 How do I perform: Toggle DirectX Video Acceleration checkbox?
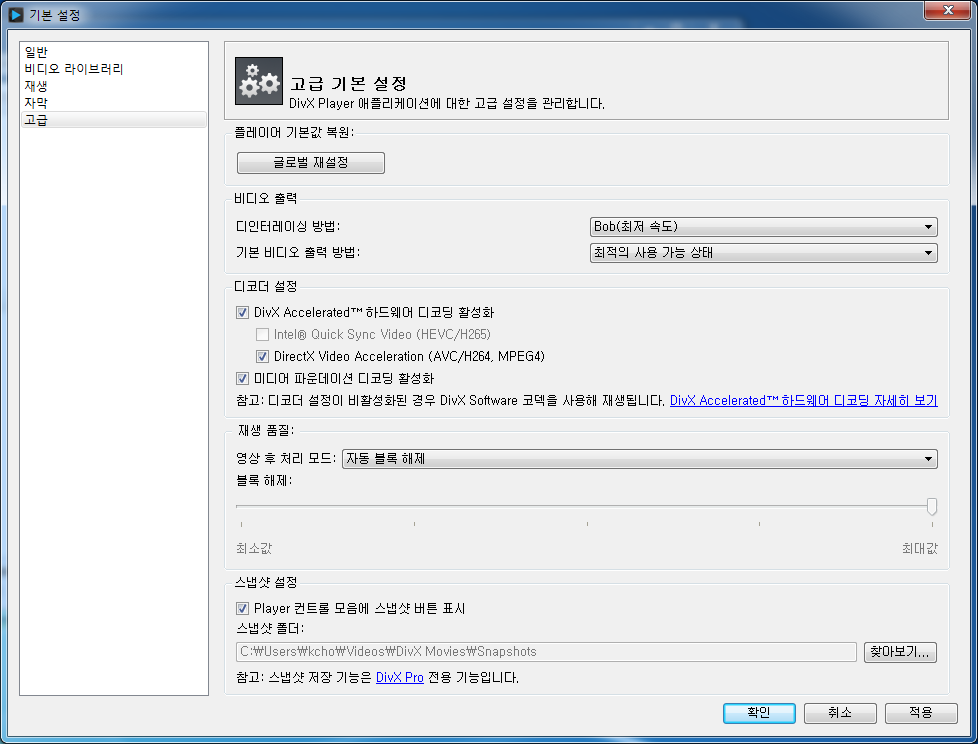[x=263, y=357]
